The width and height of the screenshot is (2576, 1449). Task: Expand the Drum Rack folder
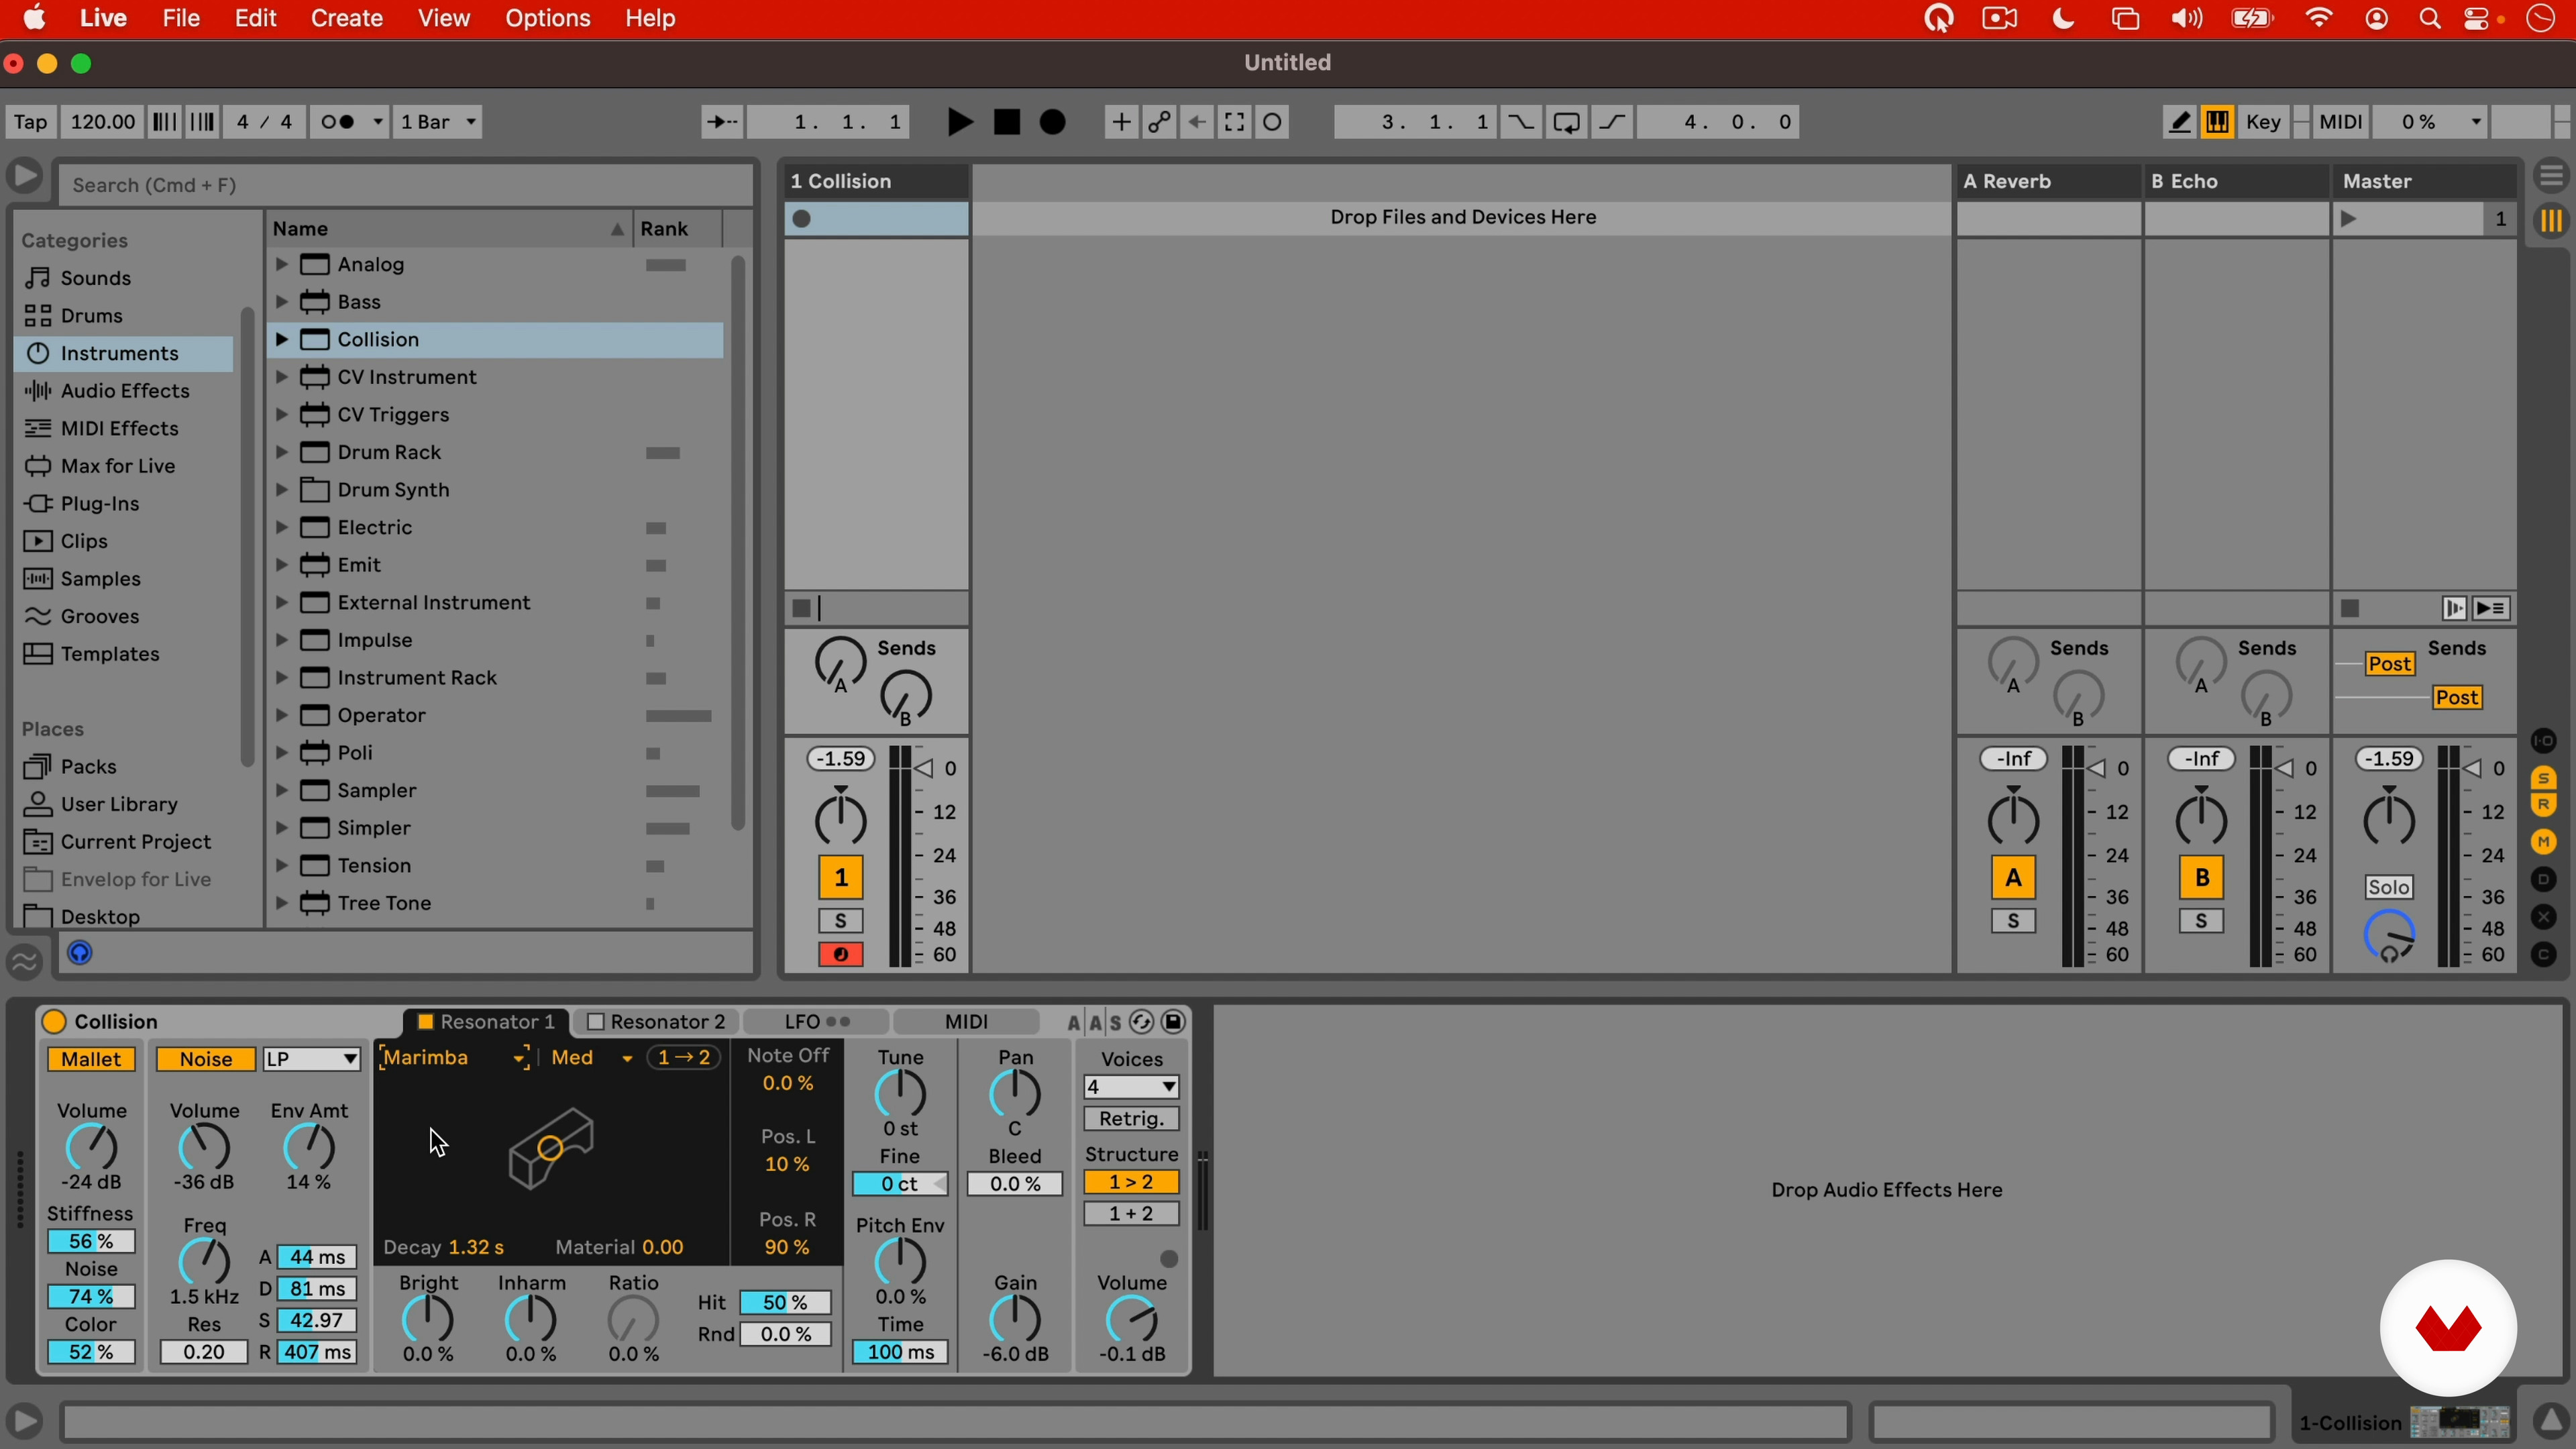pyautogui.click(x=282, y=452)
